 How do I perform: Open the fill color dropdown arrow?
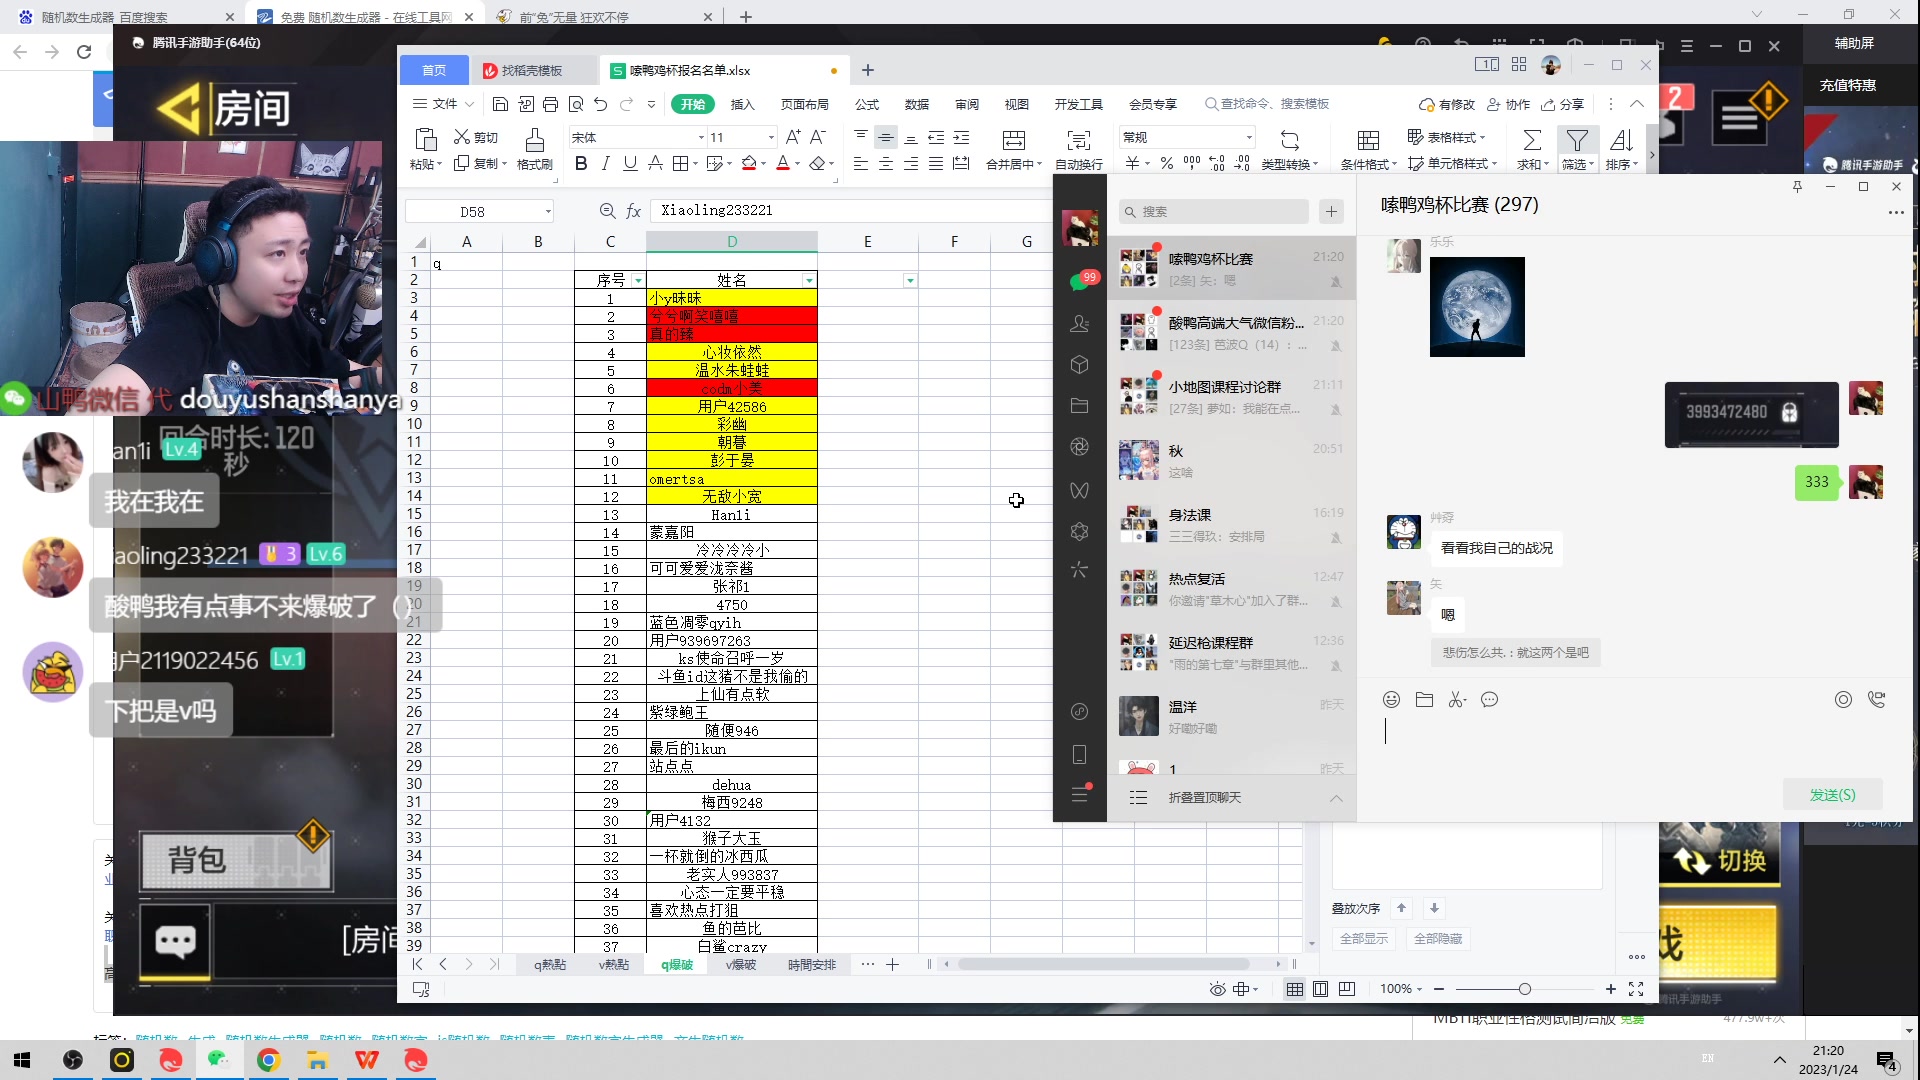764,164
